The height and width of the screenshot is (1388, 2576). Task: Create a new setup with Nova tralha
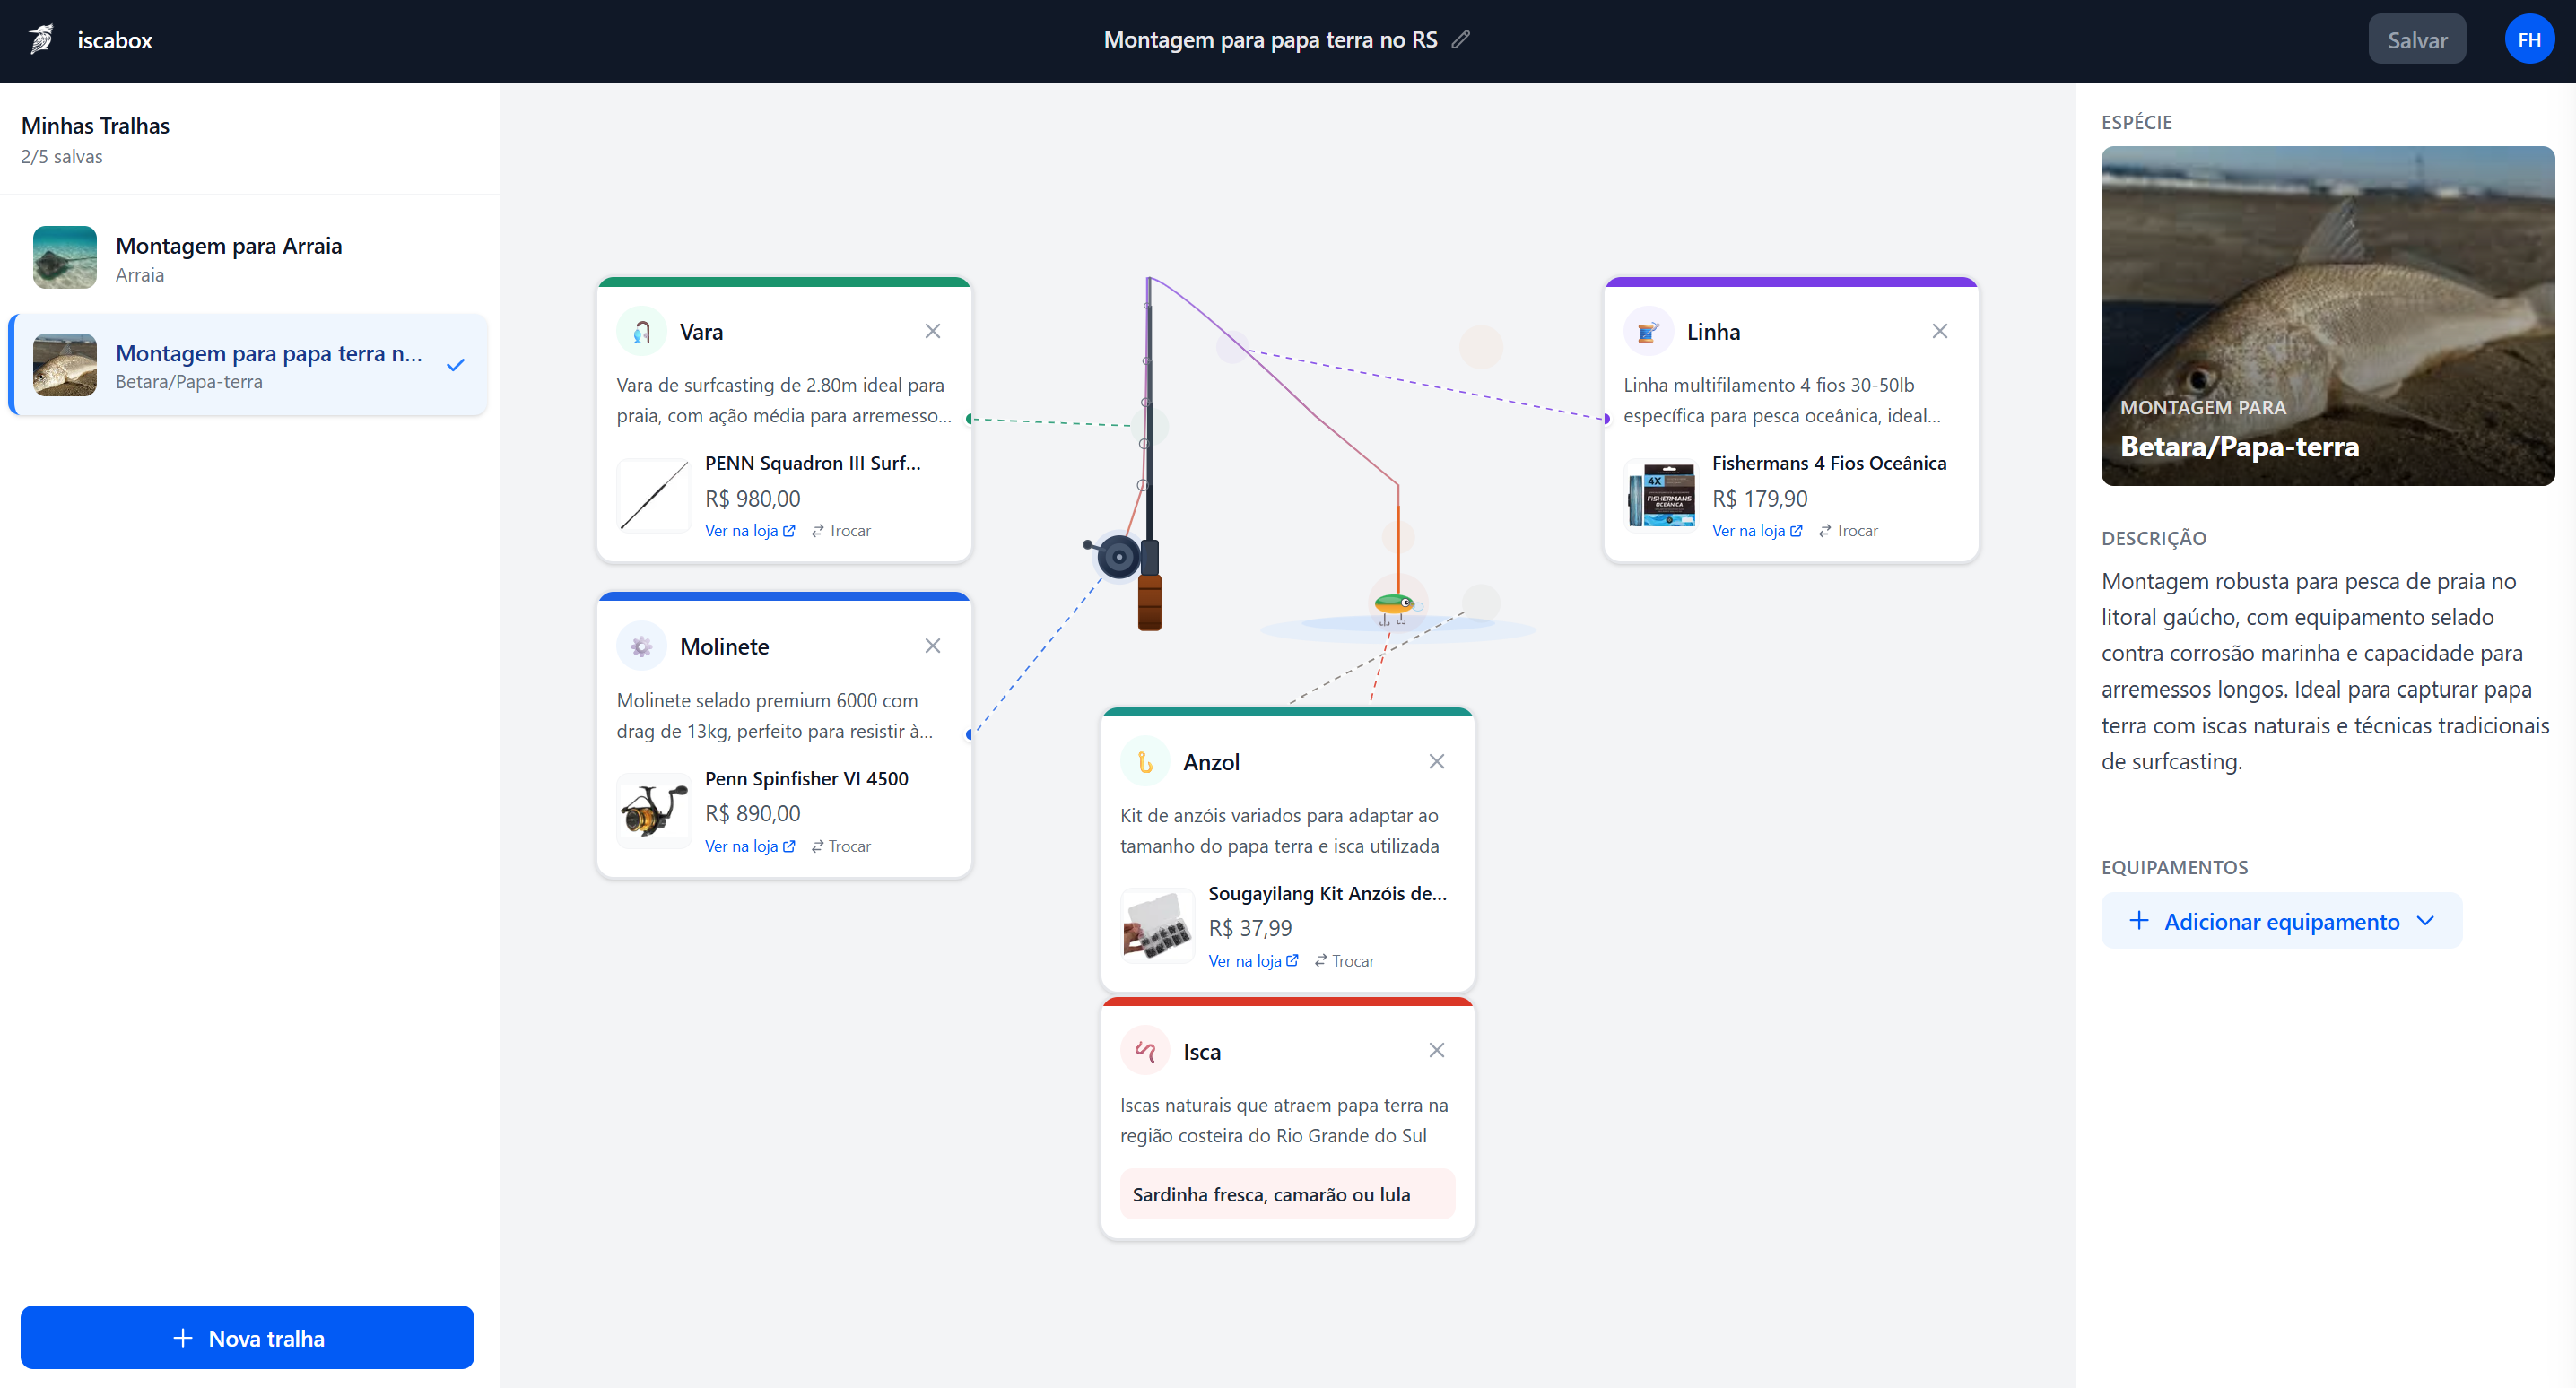click(247, 1337)
